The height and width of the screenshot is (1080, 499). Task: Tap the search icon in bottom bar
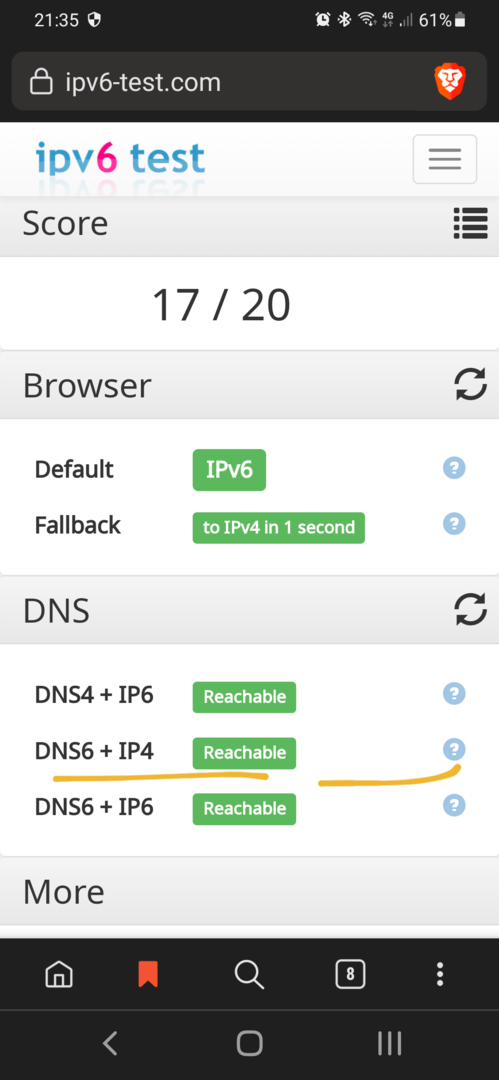249,974
